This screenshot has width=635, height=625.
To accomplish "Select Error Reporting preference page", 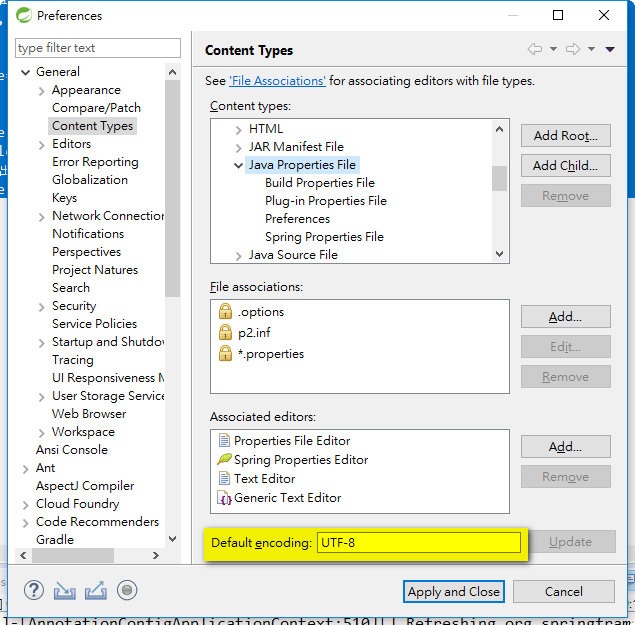I will [x=95, y=162].
